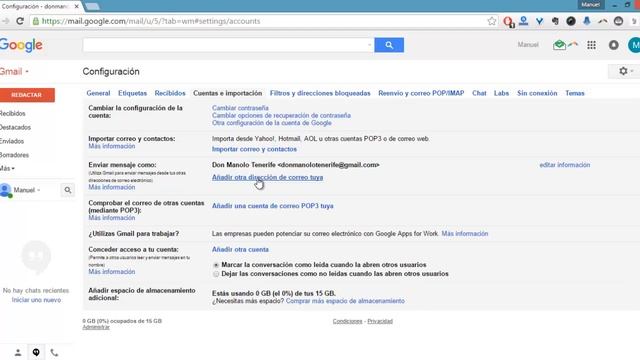Select the Configuración browser tab
Screen dimensions: 640x360
pos(39,6)
